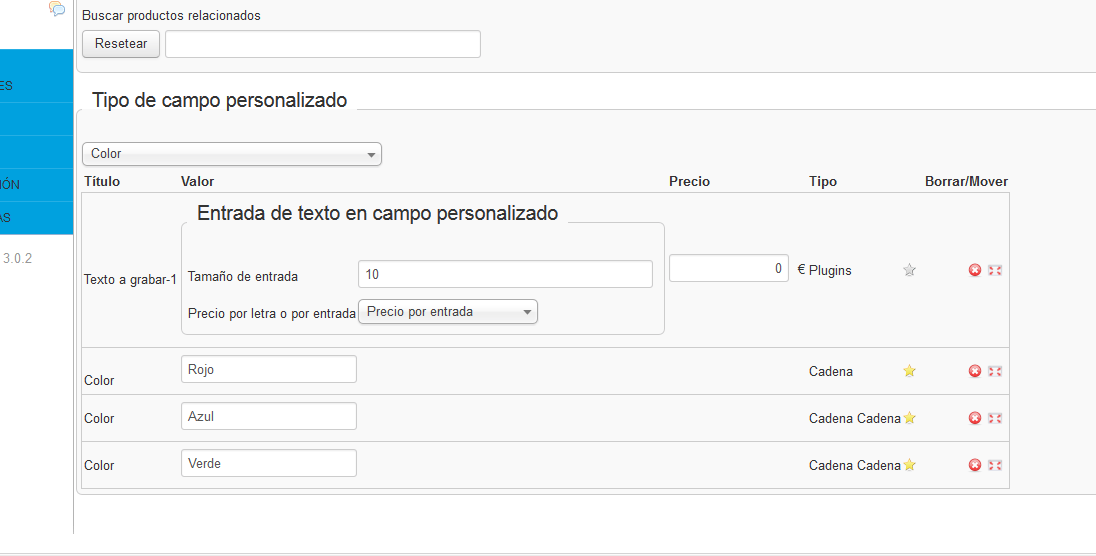The width and height of the screenshot is (1096, 556).
Task: Click the Valor column header
Action: click(x=198, y=181)
